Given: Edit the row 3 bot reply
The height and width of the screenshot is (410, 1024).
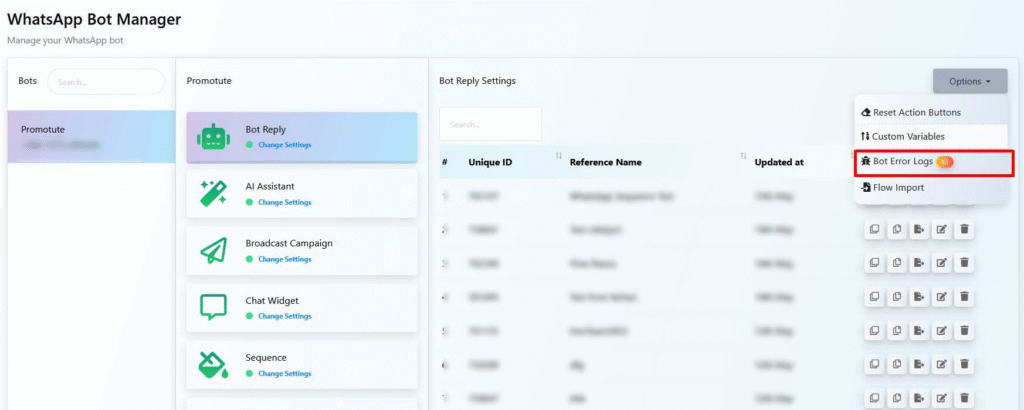Looking at the screenshot, I should point(941,262).
